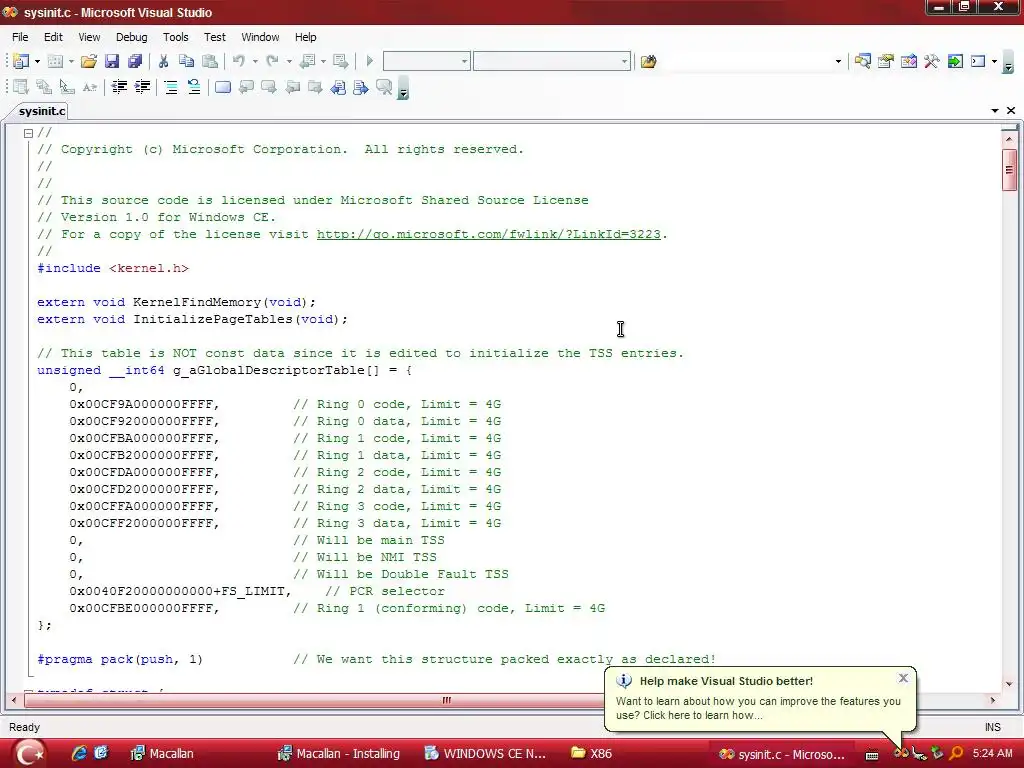The height and width of the screenshot is (768, 1024).
Task: Click the Navigate Forward icon
Action: 341,61
